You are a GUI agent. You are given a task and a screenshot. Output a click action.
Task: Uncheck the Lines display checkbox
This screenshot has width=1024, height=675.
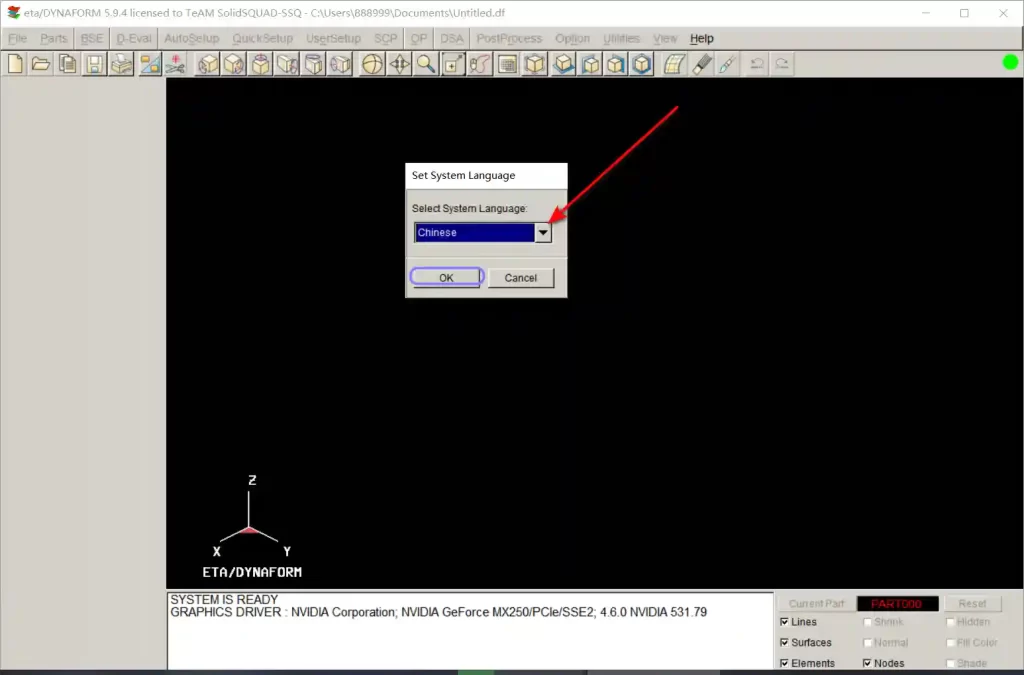click(784, 622)
